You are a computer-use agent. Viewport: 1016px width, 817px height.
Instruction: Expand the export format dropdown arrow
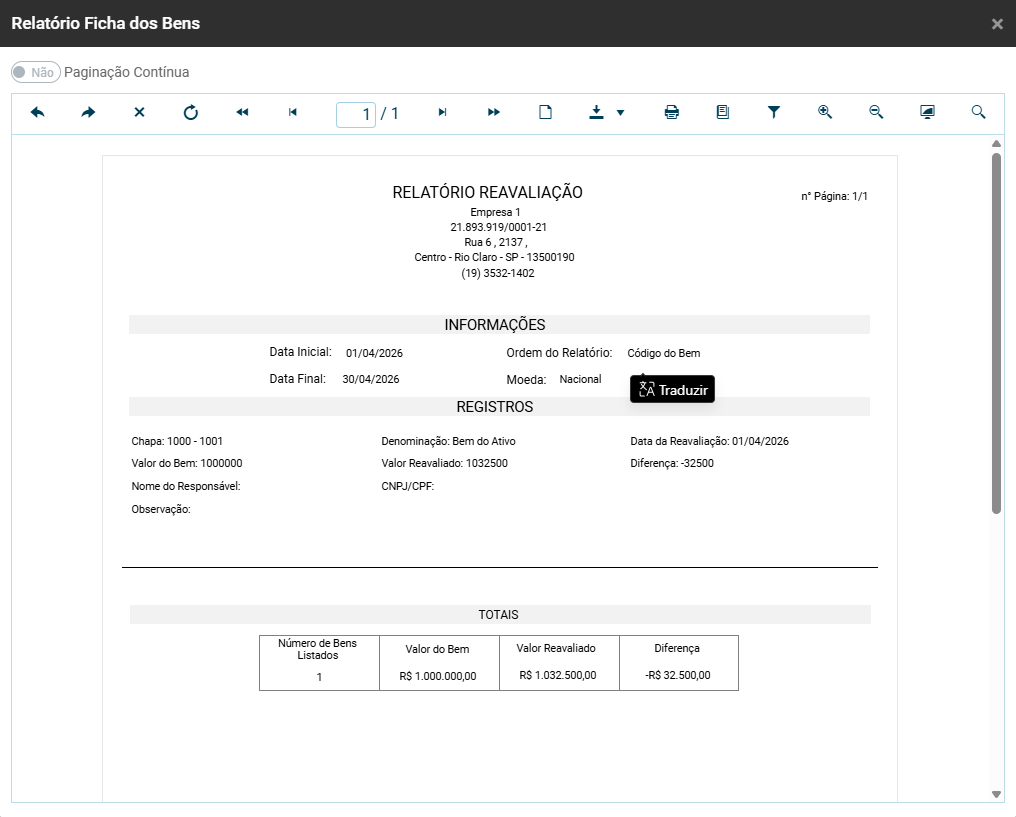(x=620, y=113)
